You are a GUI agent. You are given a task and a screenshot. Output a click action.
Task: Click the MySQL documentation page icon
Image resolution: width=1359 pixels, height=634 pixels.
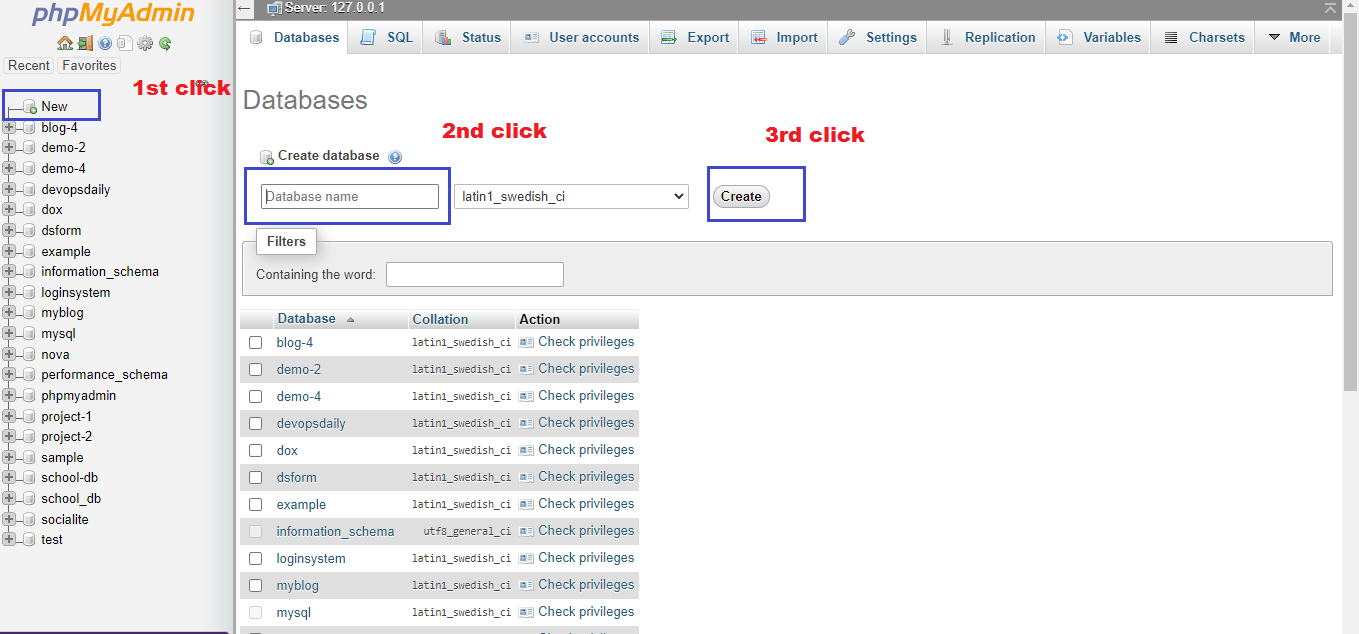tap(124, 43)
